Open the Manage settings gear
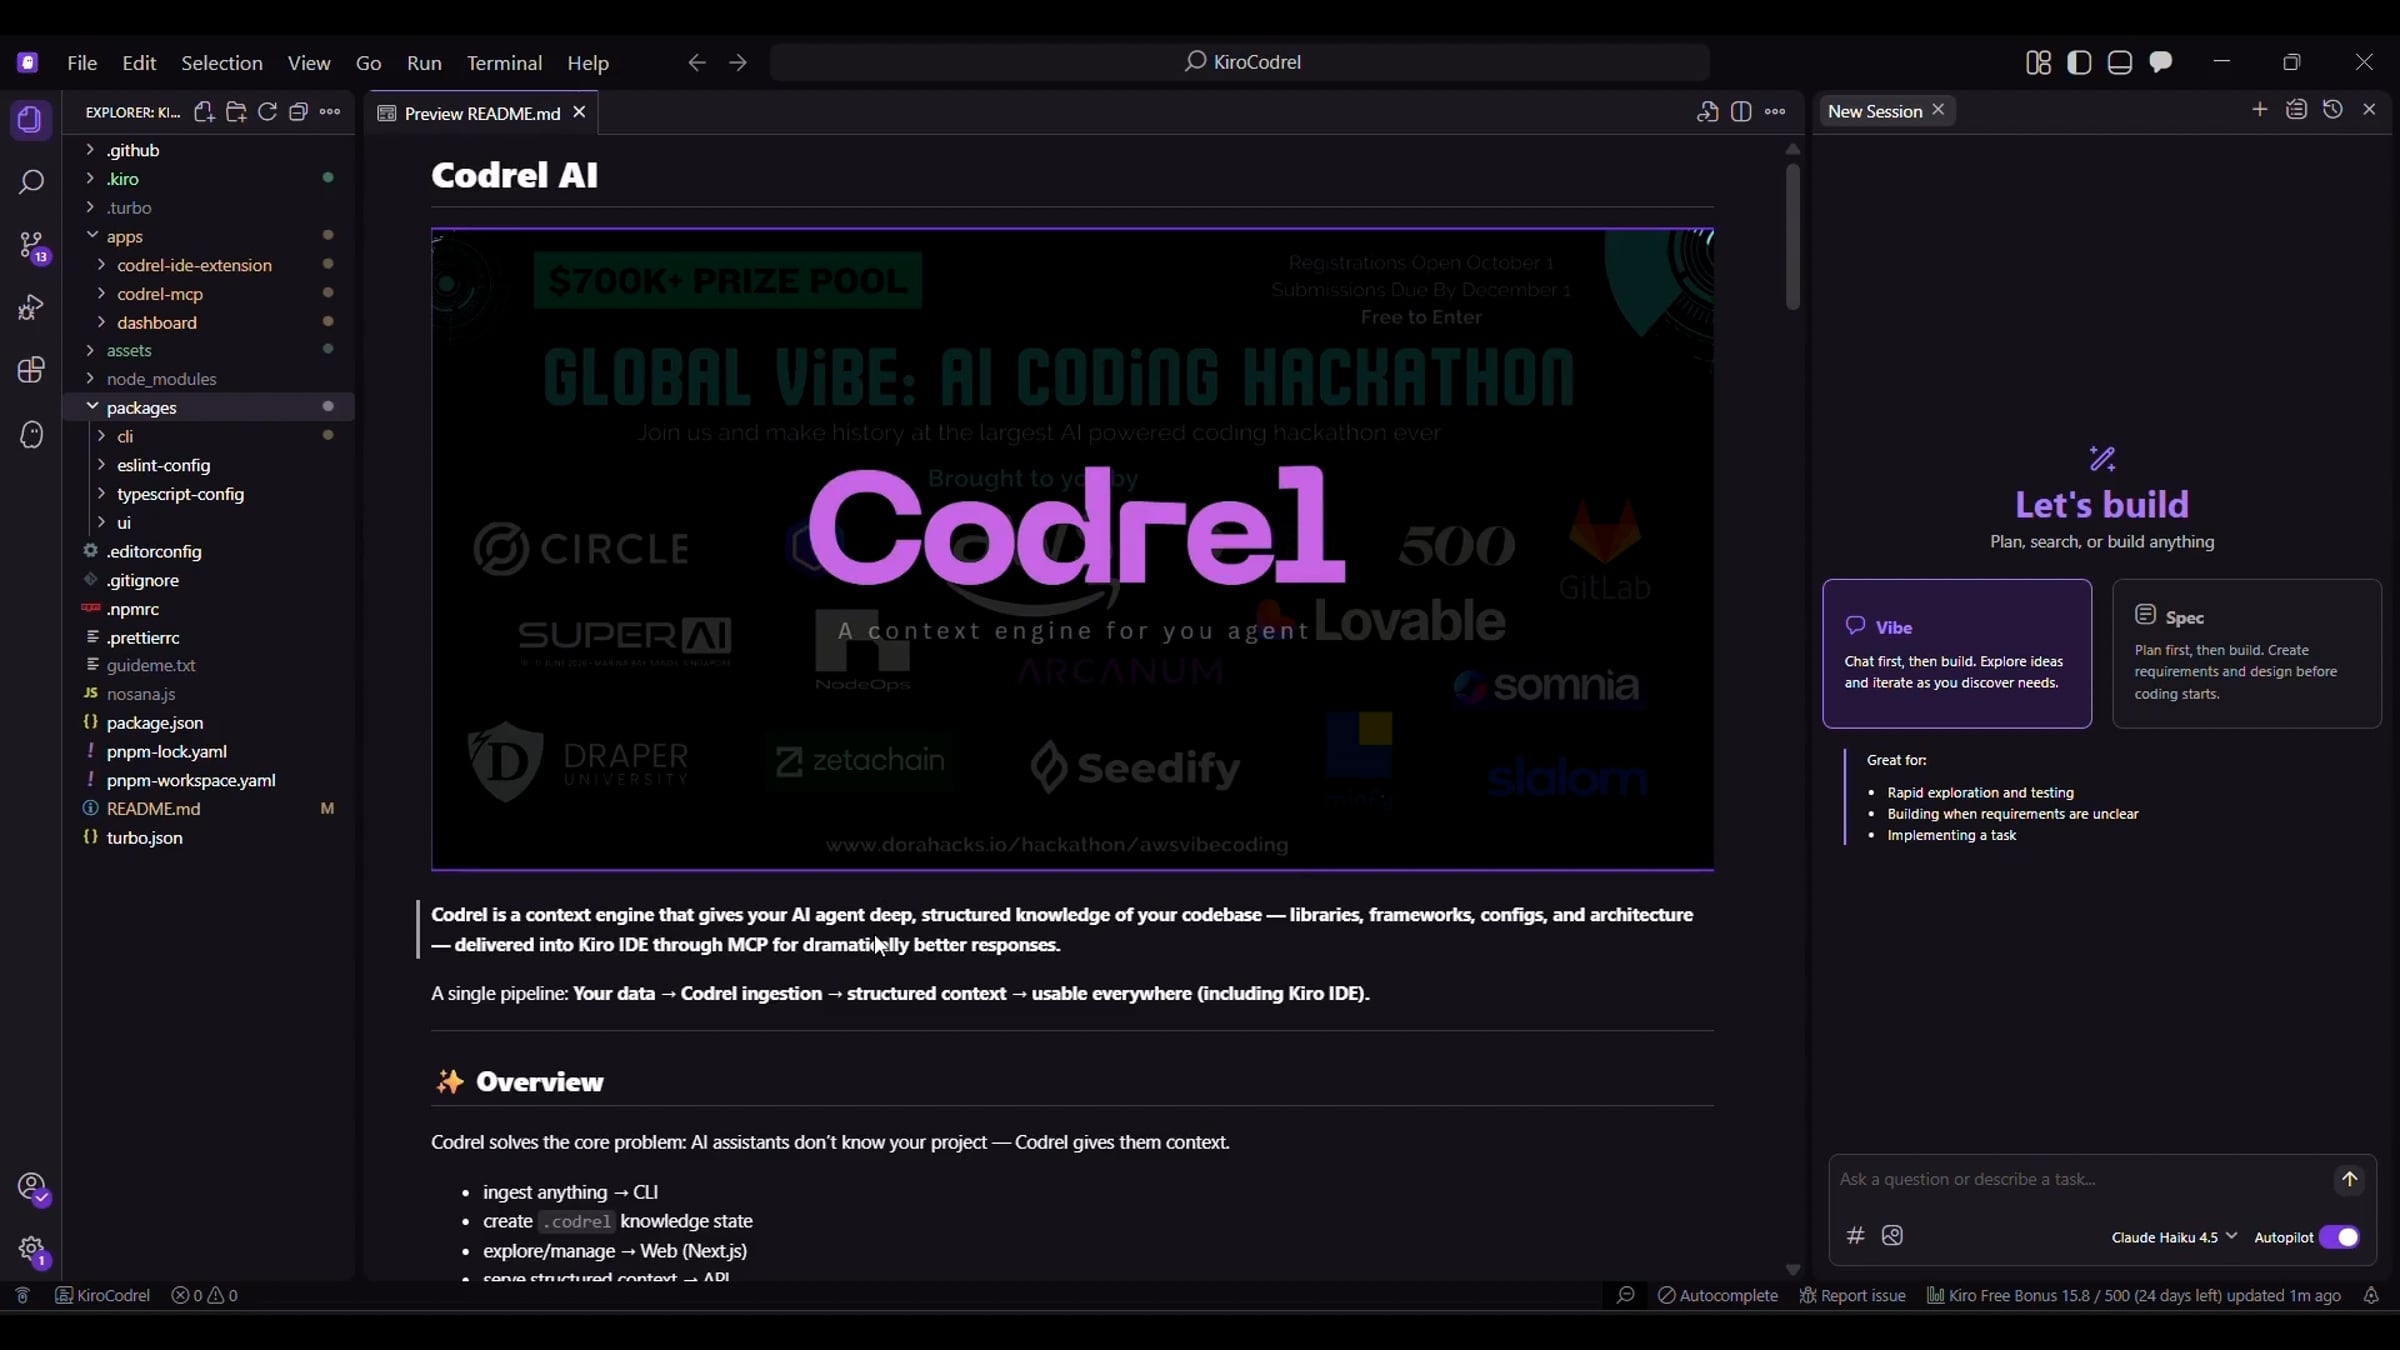This screenshot has height=1350, width=2400. click(32, 1250)
